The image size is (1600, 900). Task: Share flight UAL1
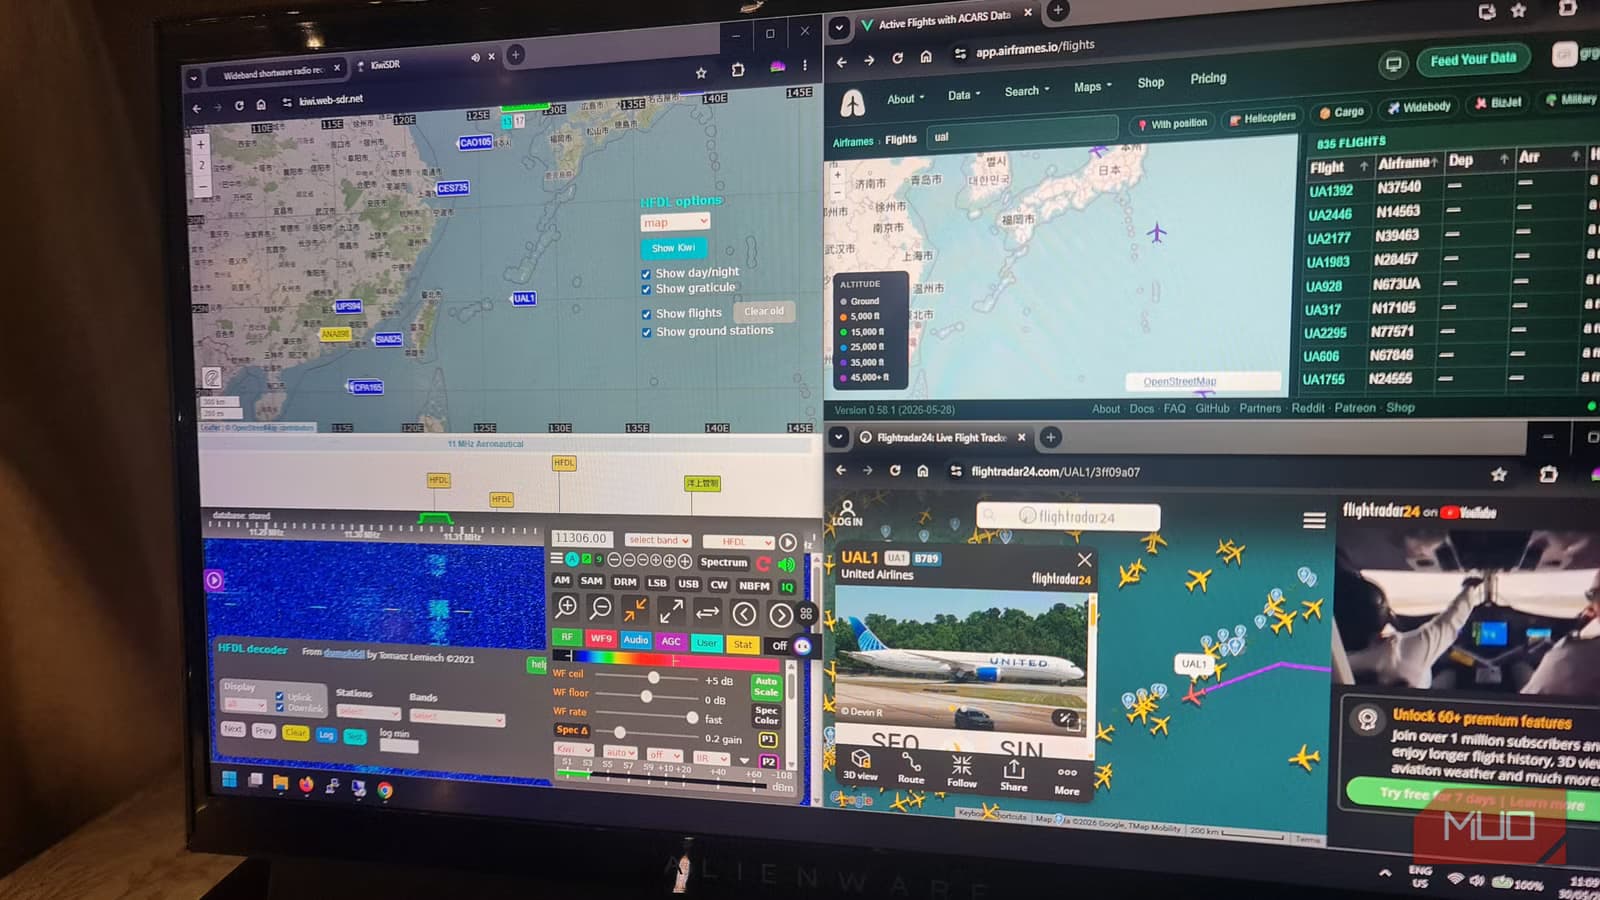coord(1013,775)
